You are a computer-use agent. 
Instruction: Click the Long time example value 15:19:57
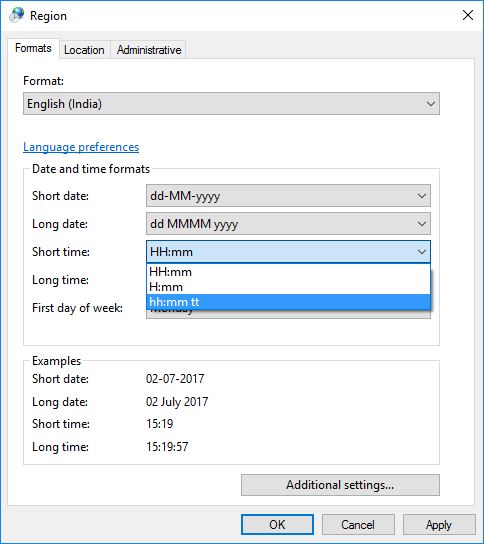click(x=167, y=447)
